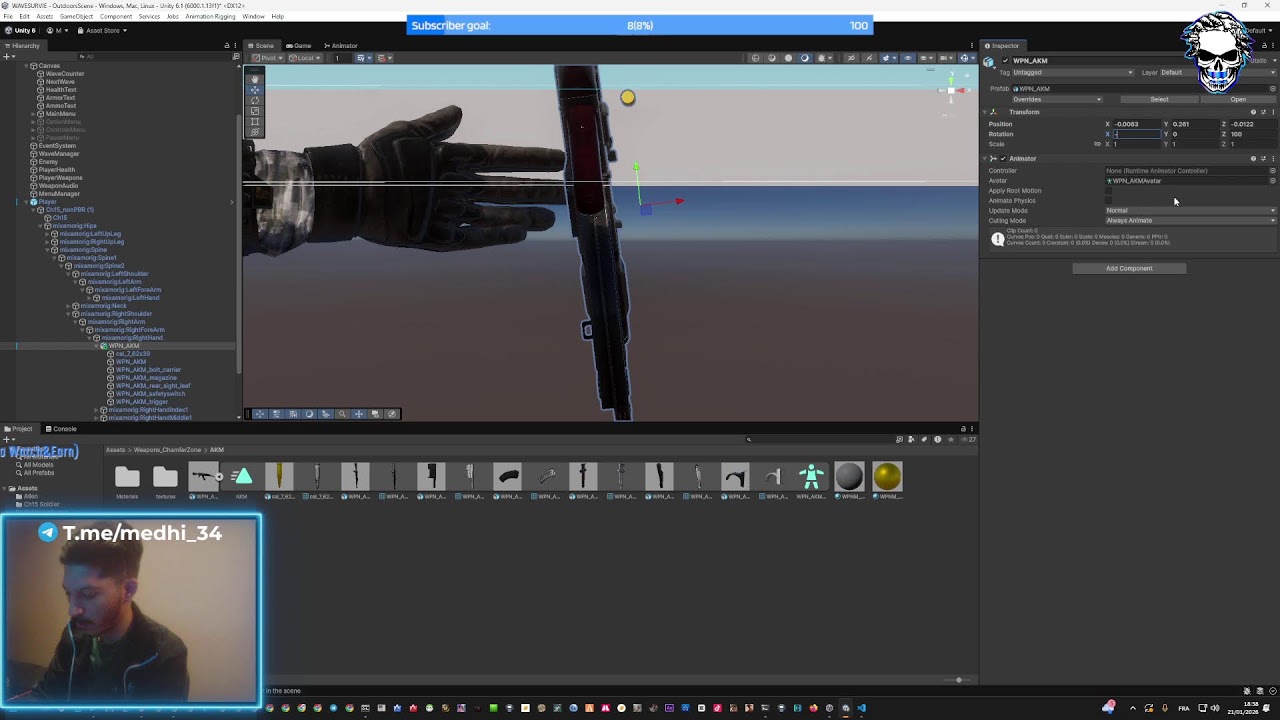
Task: Open the Animator component options menu
Action: 1273,159
